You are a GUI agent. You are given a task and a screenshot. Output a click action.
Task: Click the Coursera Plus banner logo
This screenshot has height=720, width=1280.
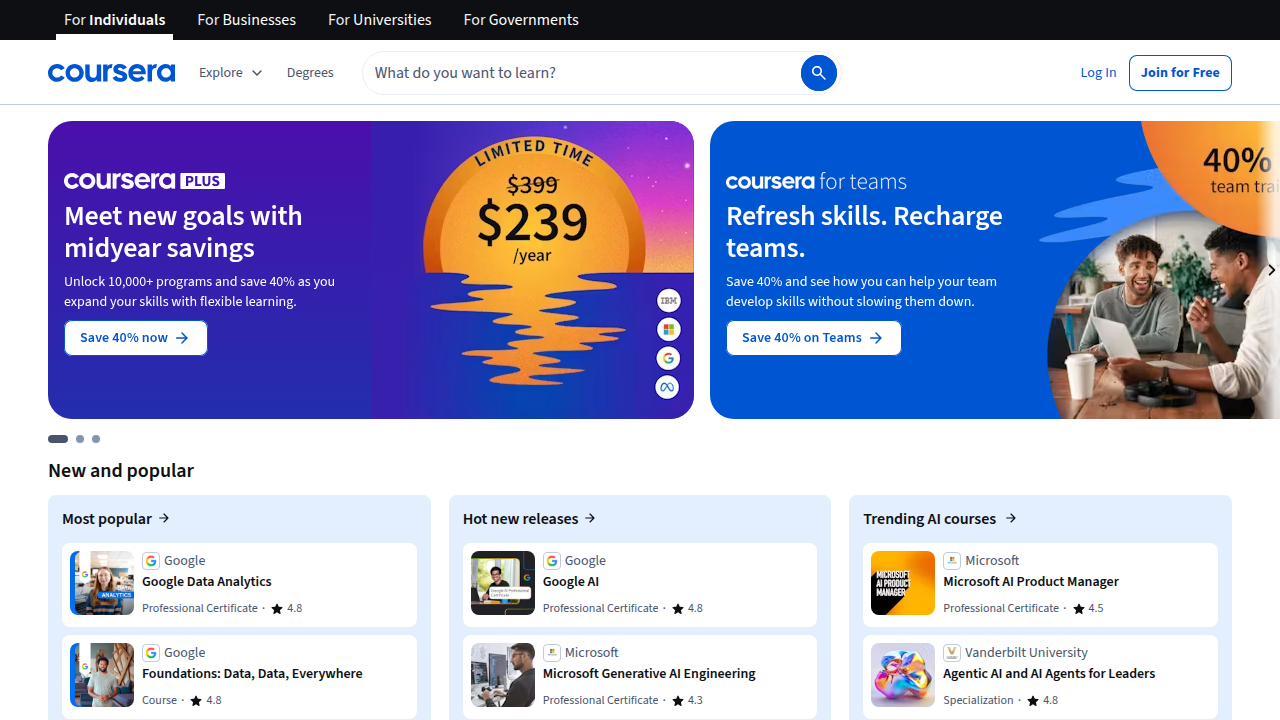[x=144, y=181]
